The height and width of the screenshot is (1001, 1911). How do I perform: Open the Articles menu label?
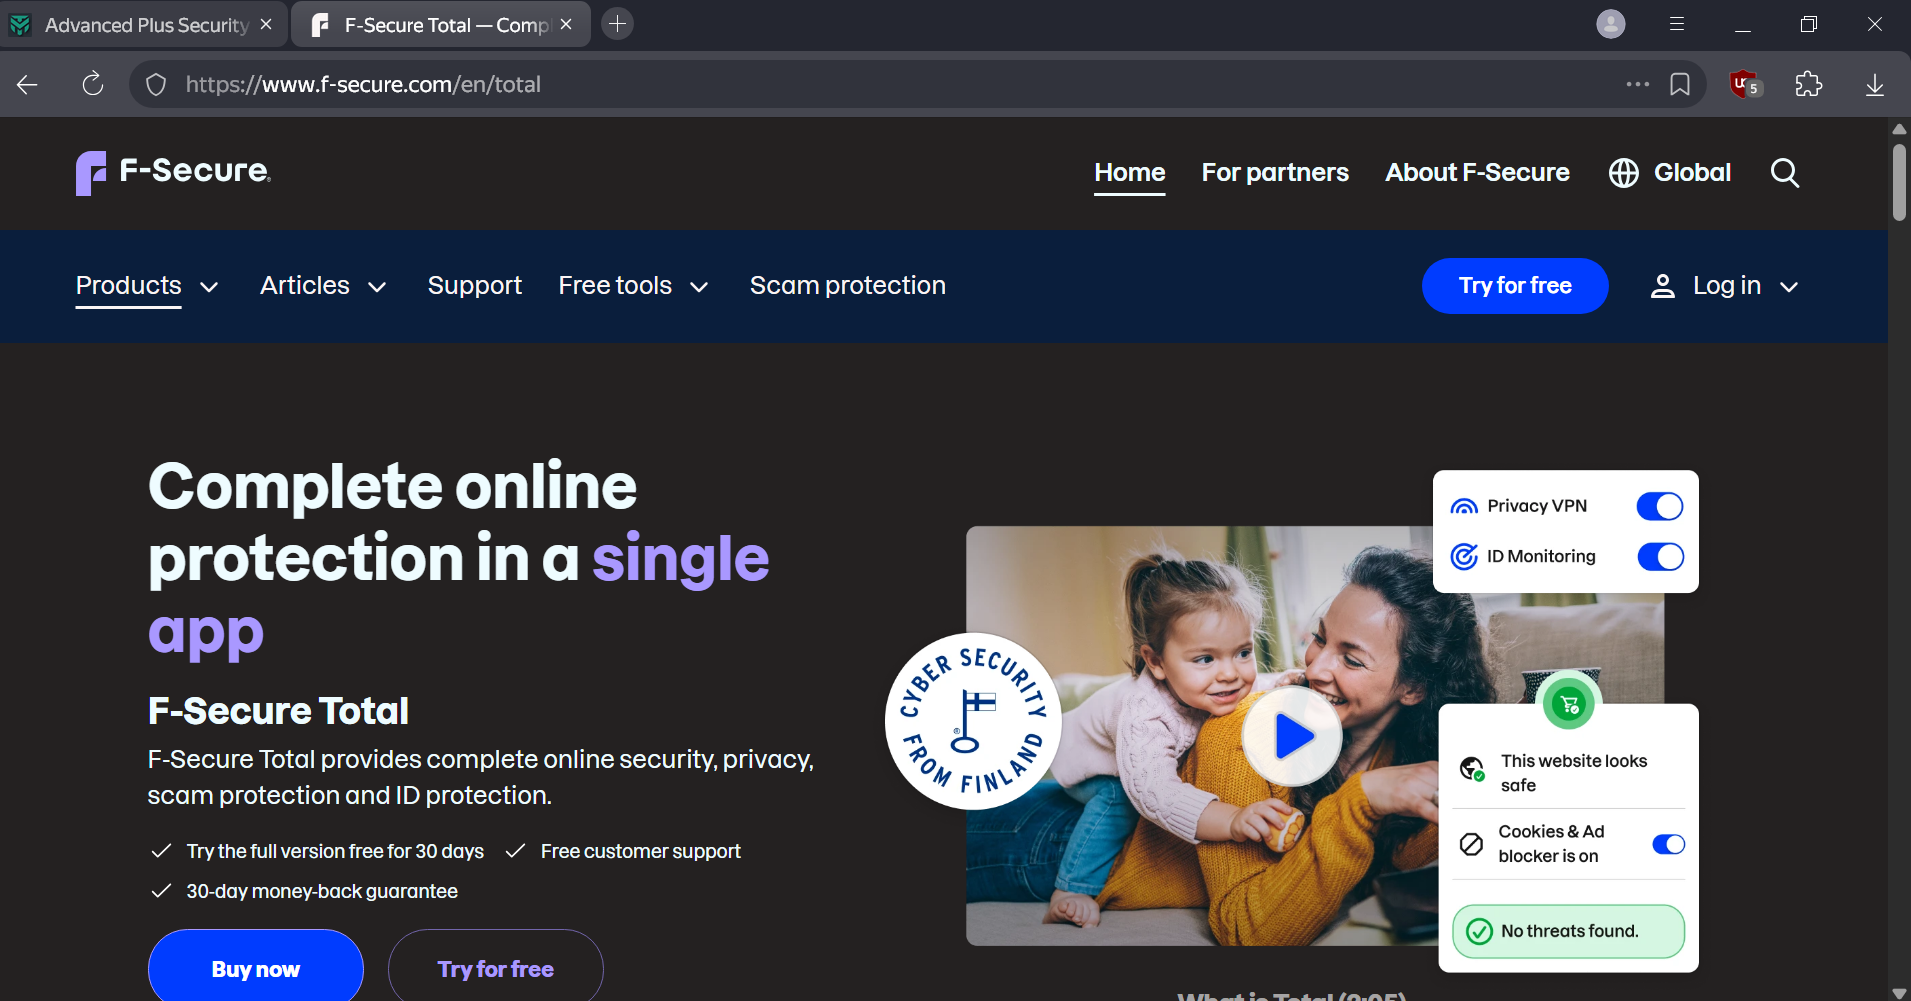[x=305, y=285]
